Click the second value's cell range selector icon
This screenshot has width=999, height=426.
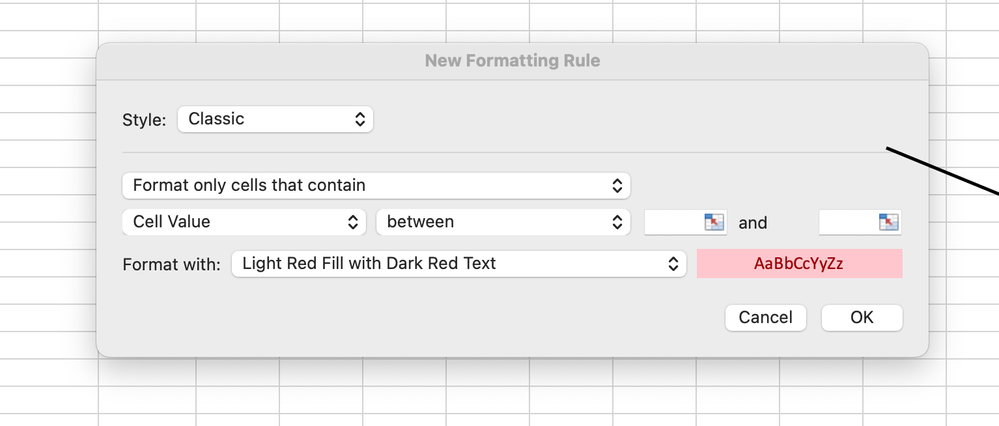point(889,222)
